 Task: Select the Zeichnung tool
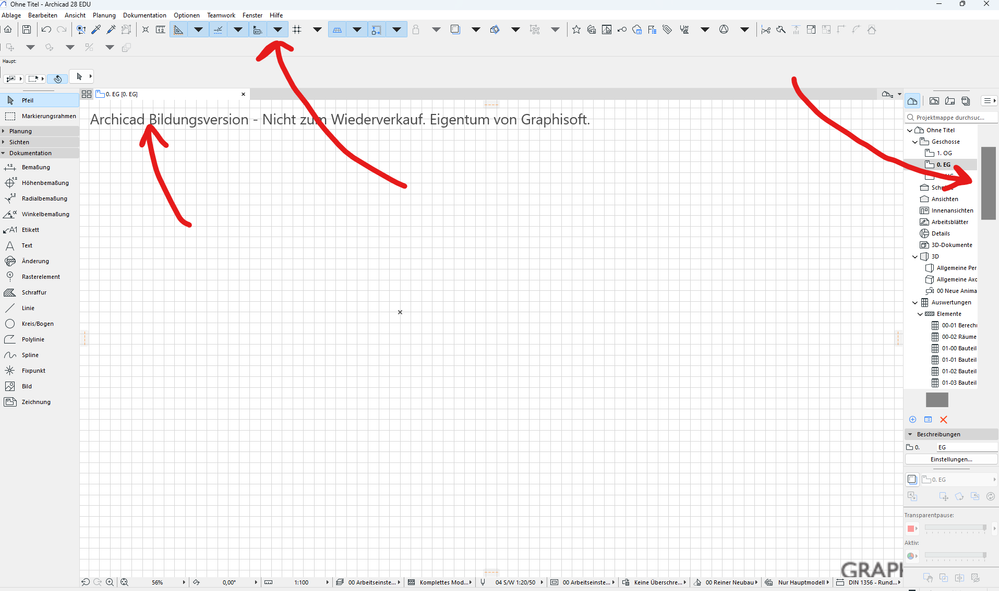pos(40,402)
